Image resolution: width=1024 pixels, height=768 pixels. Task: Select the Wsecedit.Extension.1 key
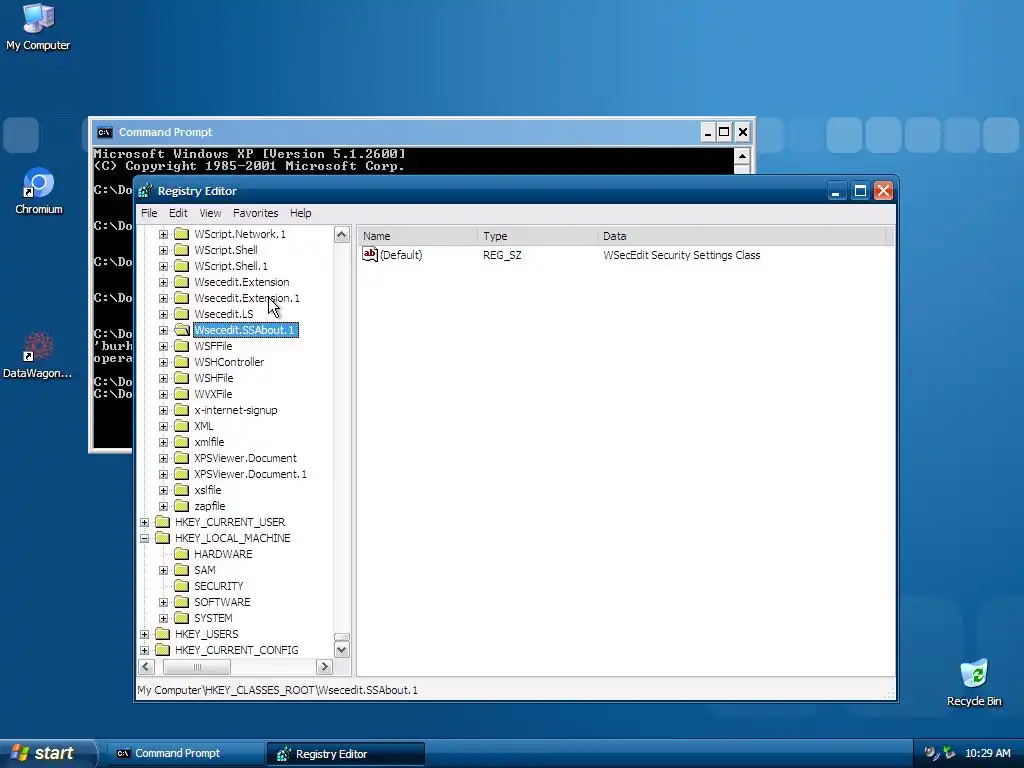(247, 298)
